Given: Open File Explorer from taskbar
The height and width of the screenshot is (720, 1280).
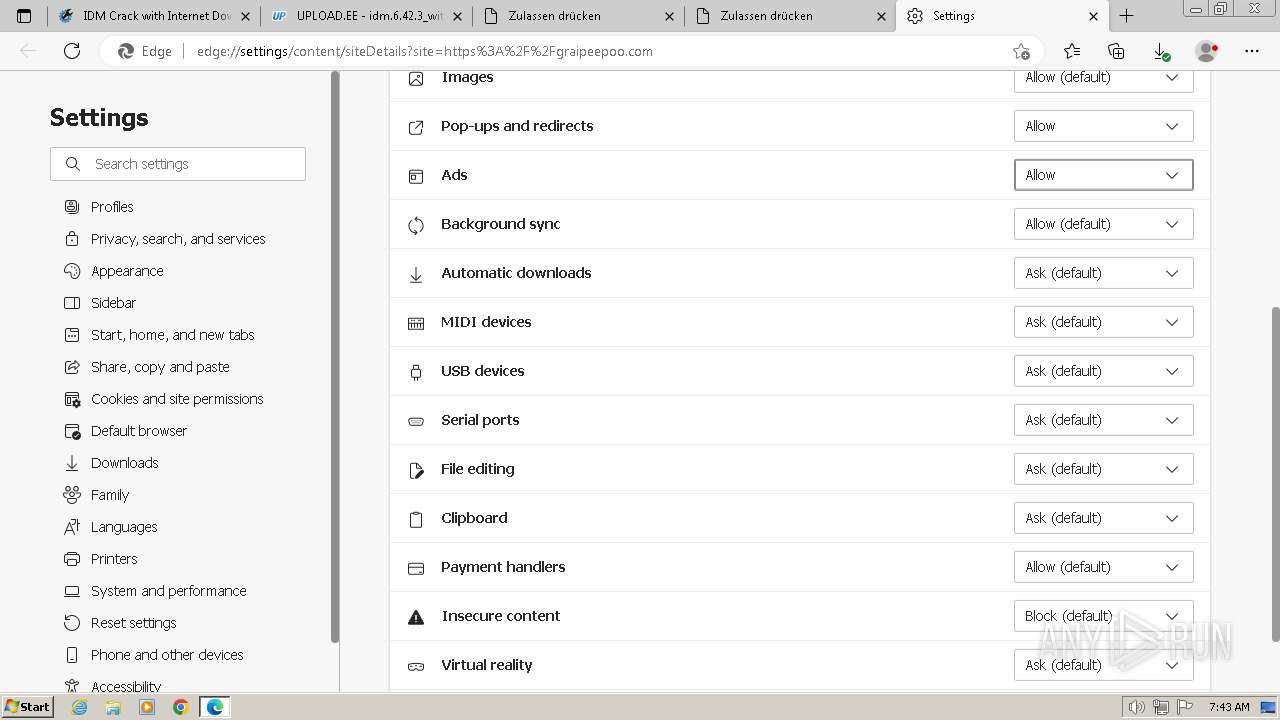Looking at the screenshot, I should pos(113,707).
